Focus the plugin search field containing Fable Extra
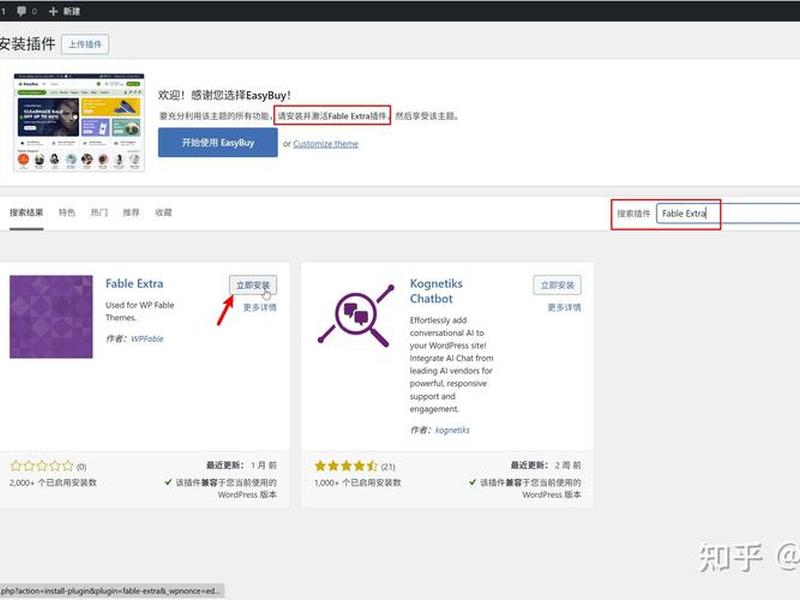 pyautogui.click(x=728, y=214)
